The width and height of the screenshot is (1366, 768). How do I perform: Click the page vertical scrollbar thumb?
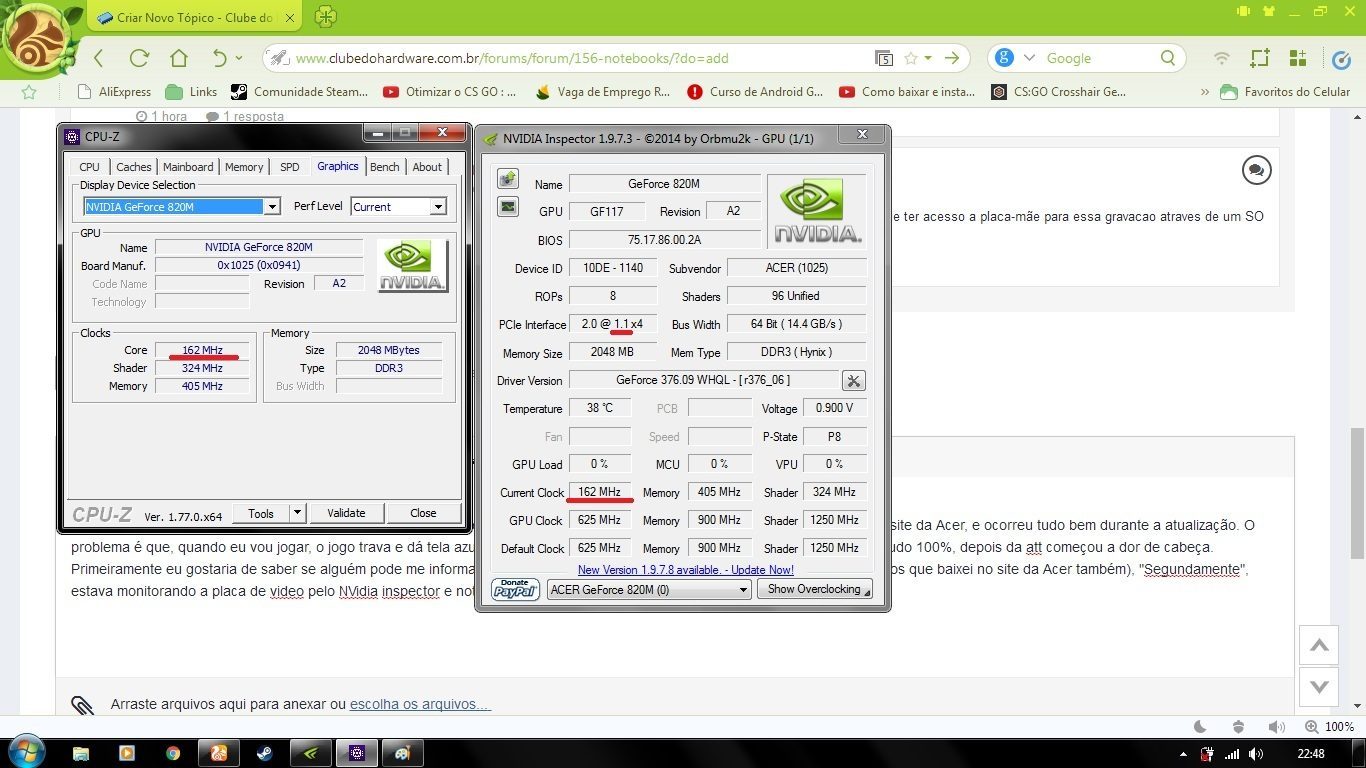[x=1357, y=493]
